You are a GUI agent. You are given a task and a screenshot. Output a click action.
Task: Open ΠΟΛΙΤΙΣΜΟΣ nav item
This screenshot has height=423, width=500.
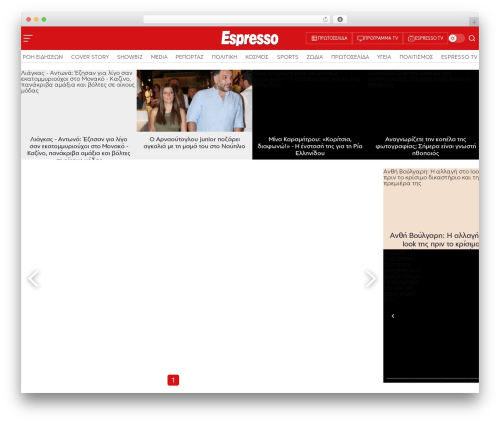click(x=416, y=57)
